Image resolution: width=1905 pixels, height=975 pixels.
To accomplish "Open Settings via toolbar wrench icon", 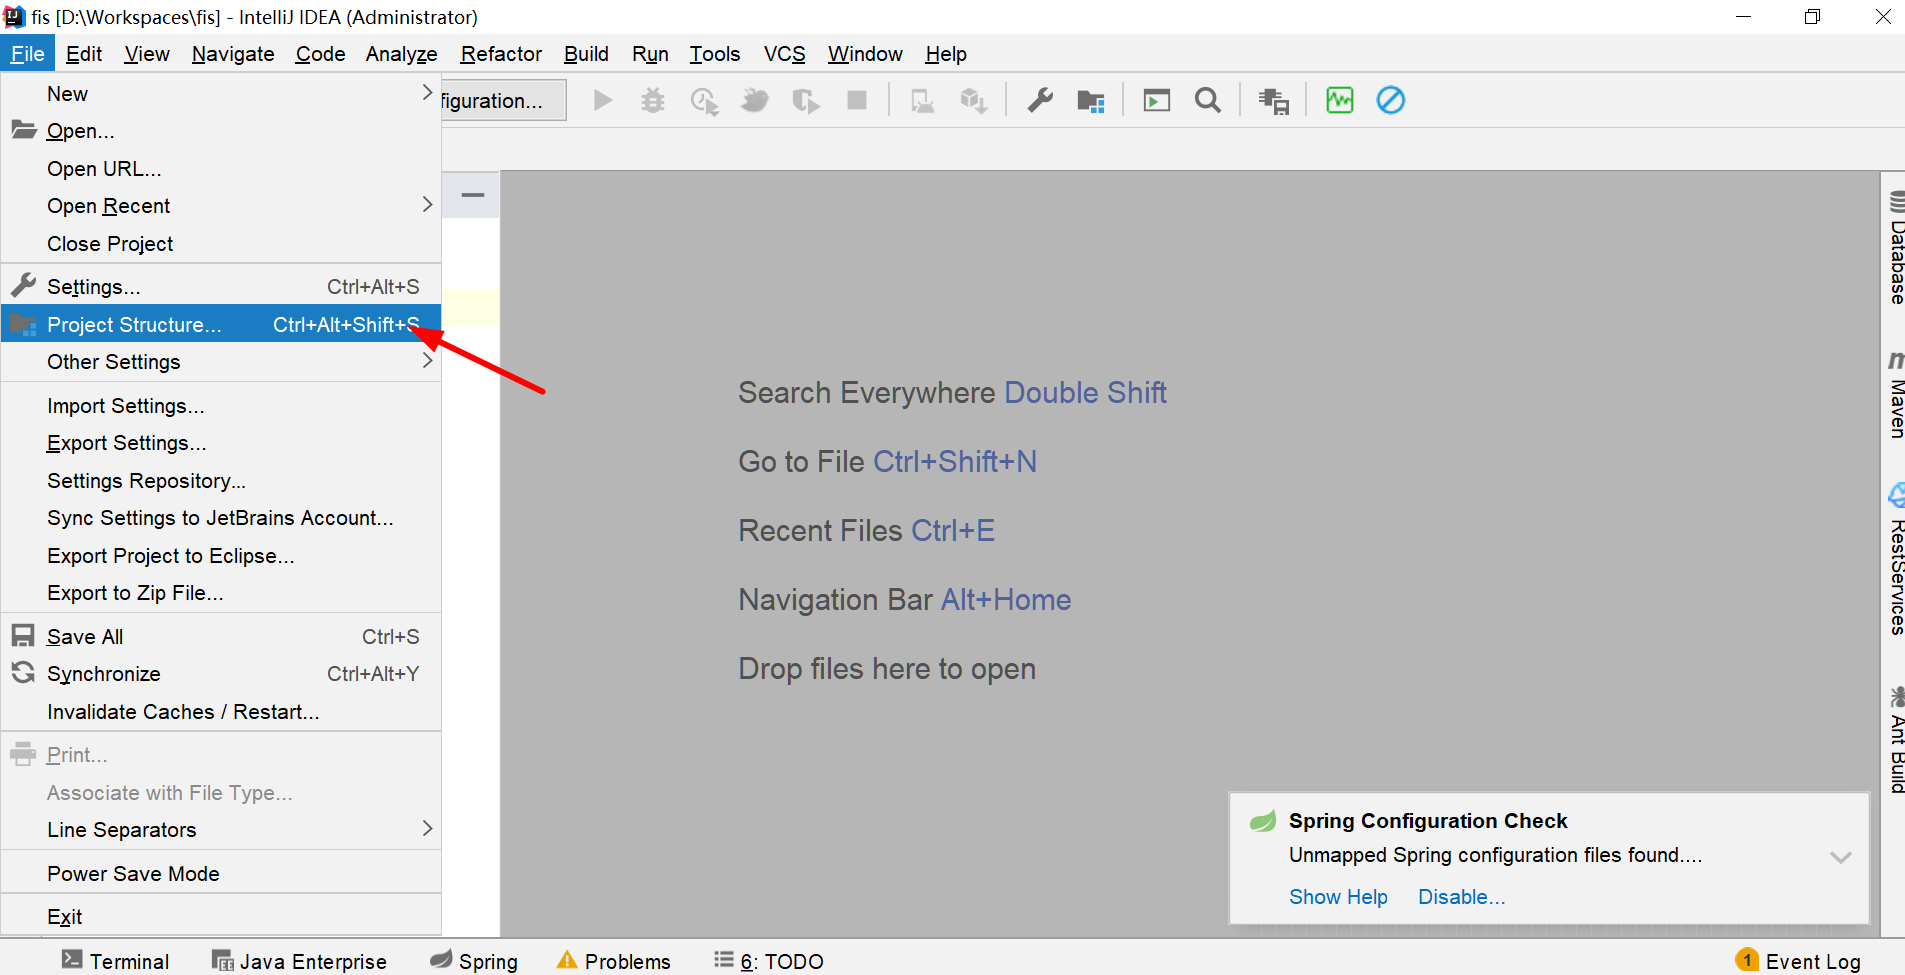I will [1040, 100].
